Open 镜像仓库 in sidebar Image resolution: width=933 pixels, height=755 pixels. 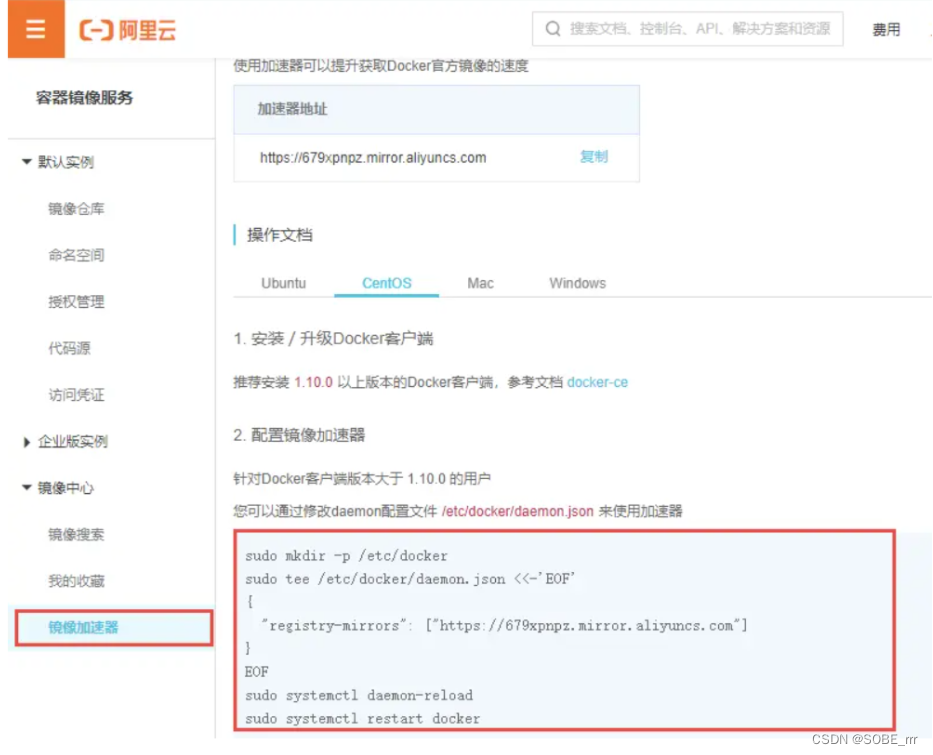[76, 209]
